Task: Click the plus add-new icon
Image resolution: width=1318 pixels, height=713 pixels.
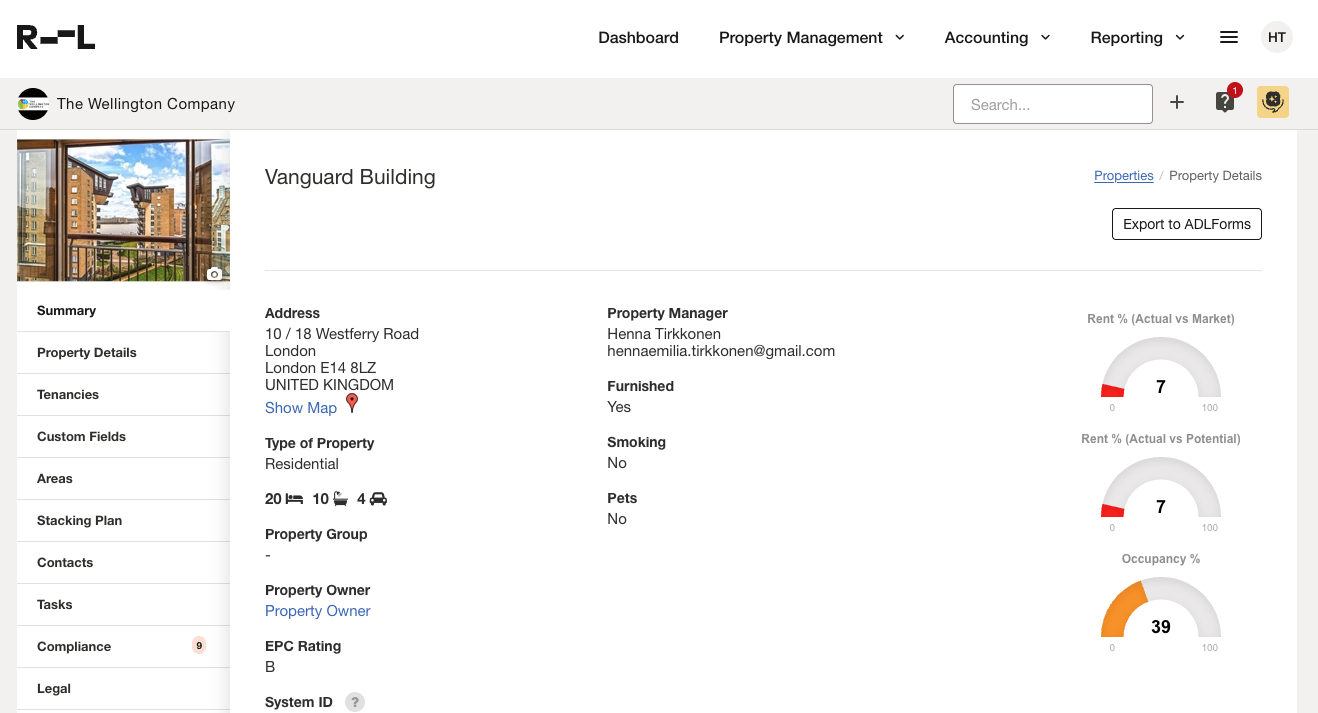Action: point(1177,103)
